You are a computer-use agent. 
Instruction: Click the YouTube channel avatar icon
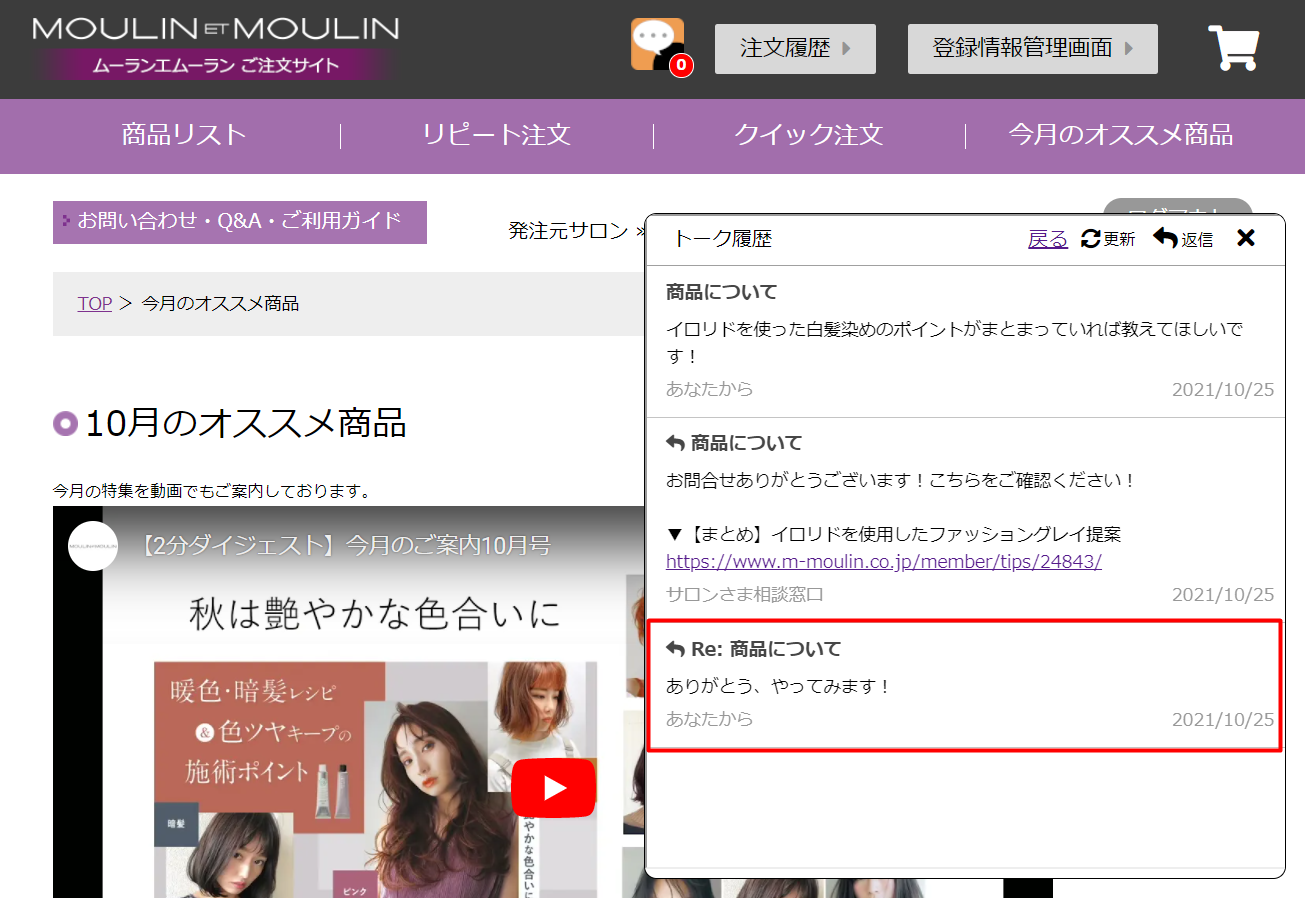[x=93, y=546]
